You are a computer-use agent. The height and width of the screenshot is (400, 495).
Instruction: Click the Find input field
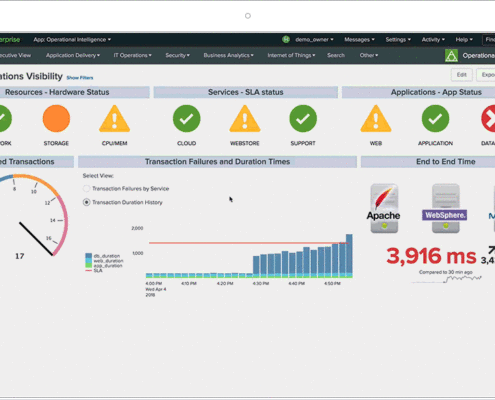(489, 40)
